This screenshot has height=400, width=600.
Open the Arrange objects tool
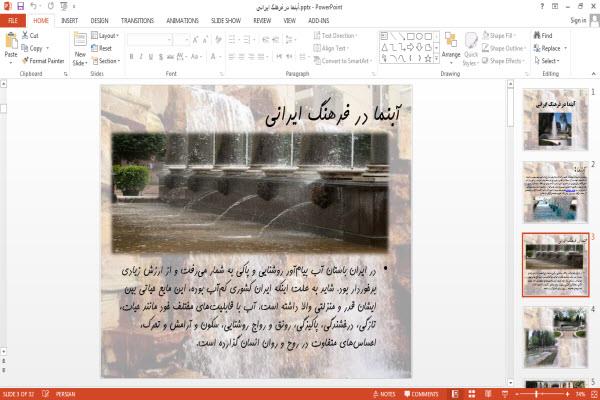pos(451,49)
